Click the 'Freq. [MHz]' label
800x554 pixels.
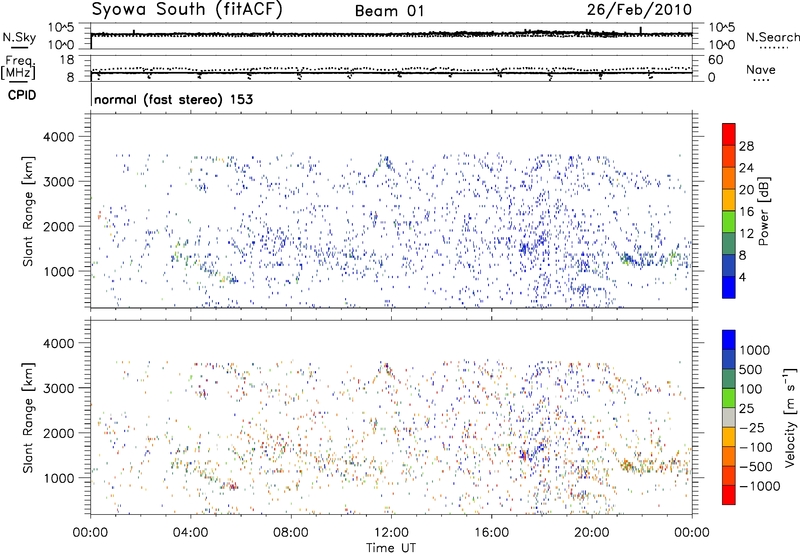tap(19, 67)
